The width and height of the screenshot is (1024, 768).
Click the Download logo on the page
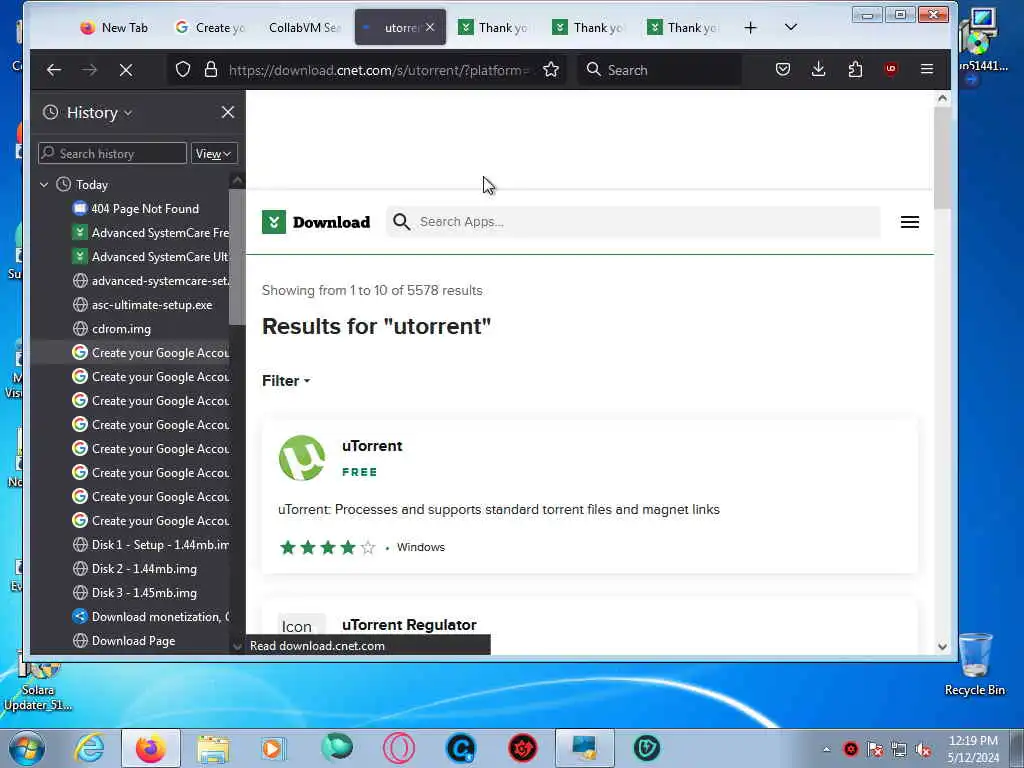(316, 222)
